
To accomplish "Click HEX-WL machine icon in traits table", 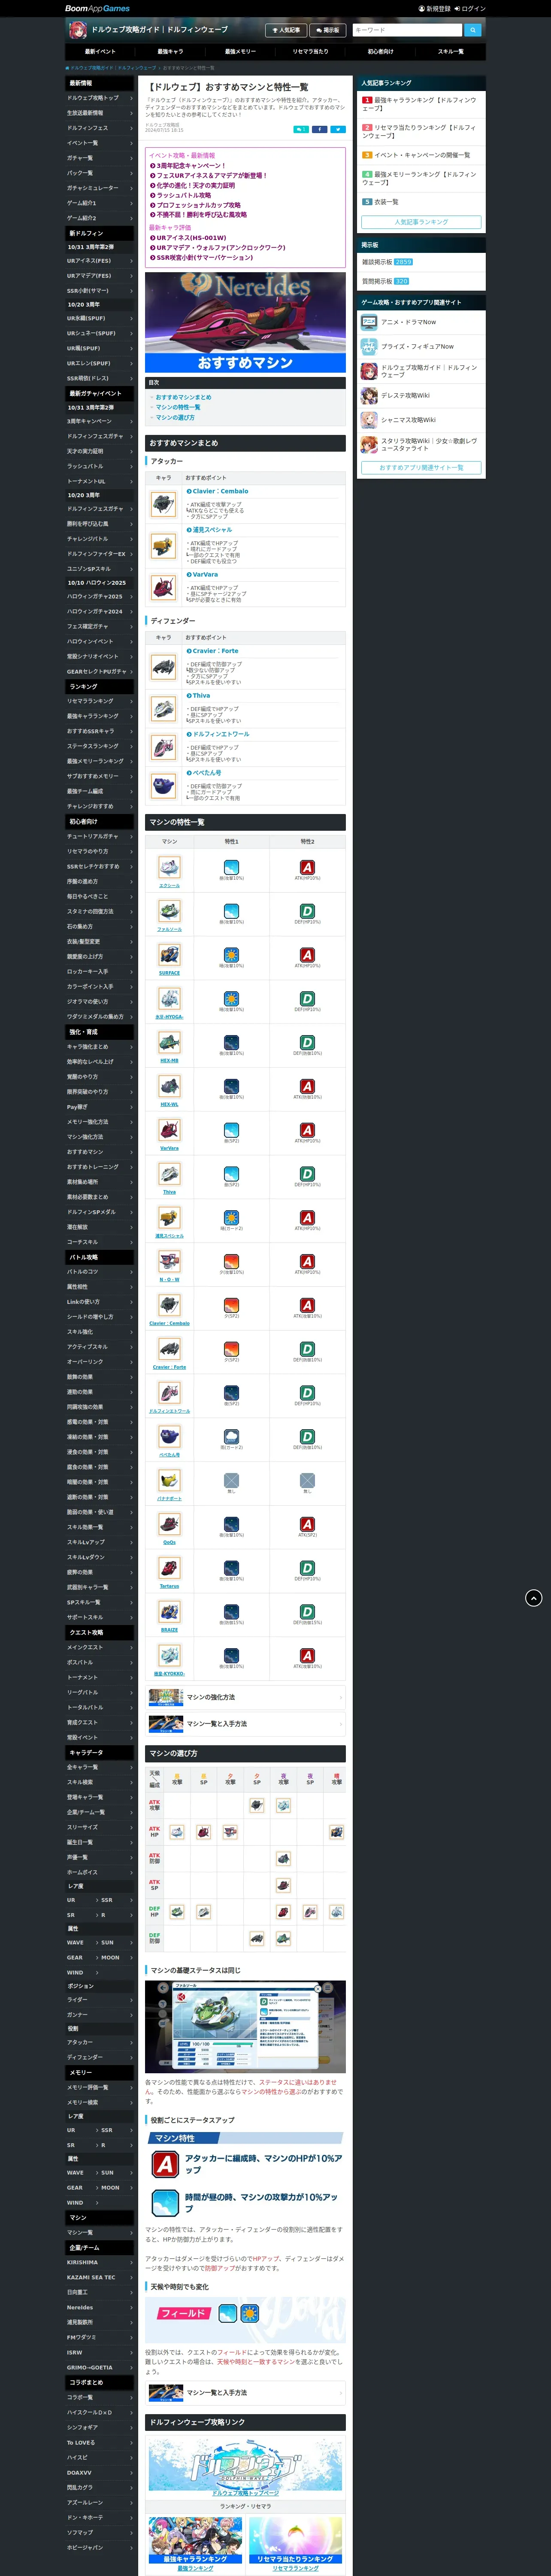I will point(170,1087).
